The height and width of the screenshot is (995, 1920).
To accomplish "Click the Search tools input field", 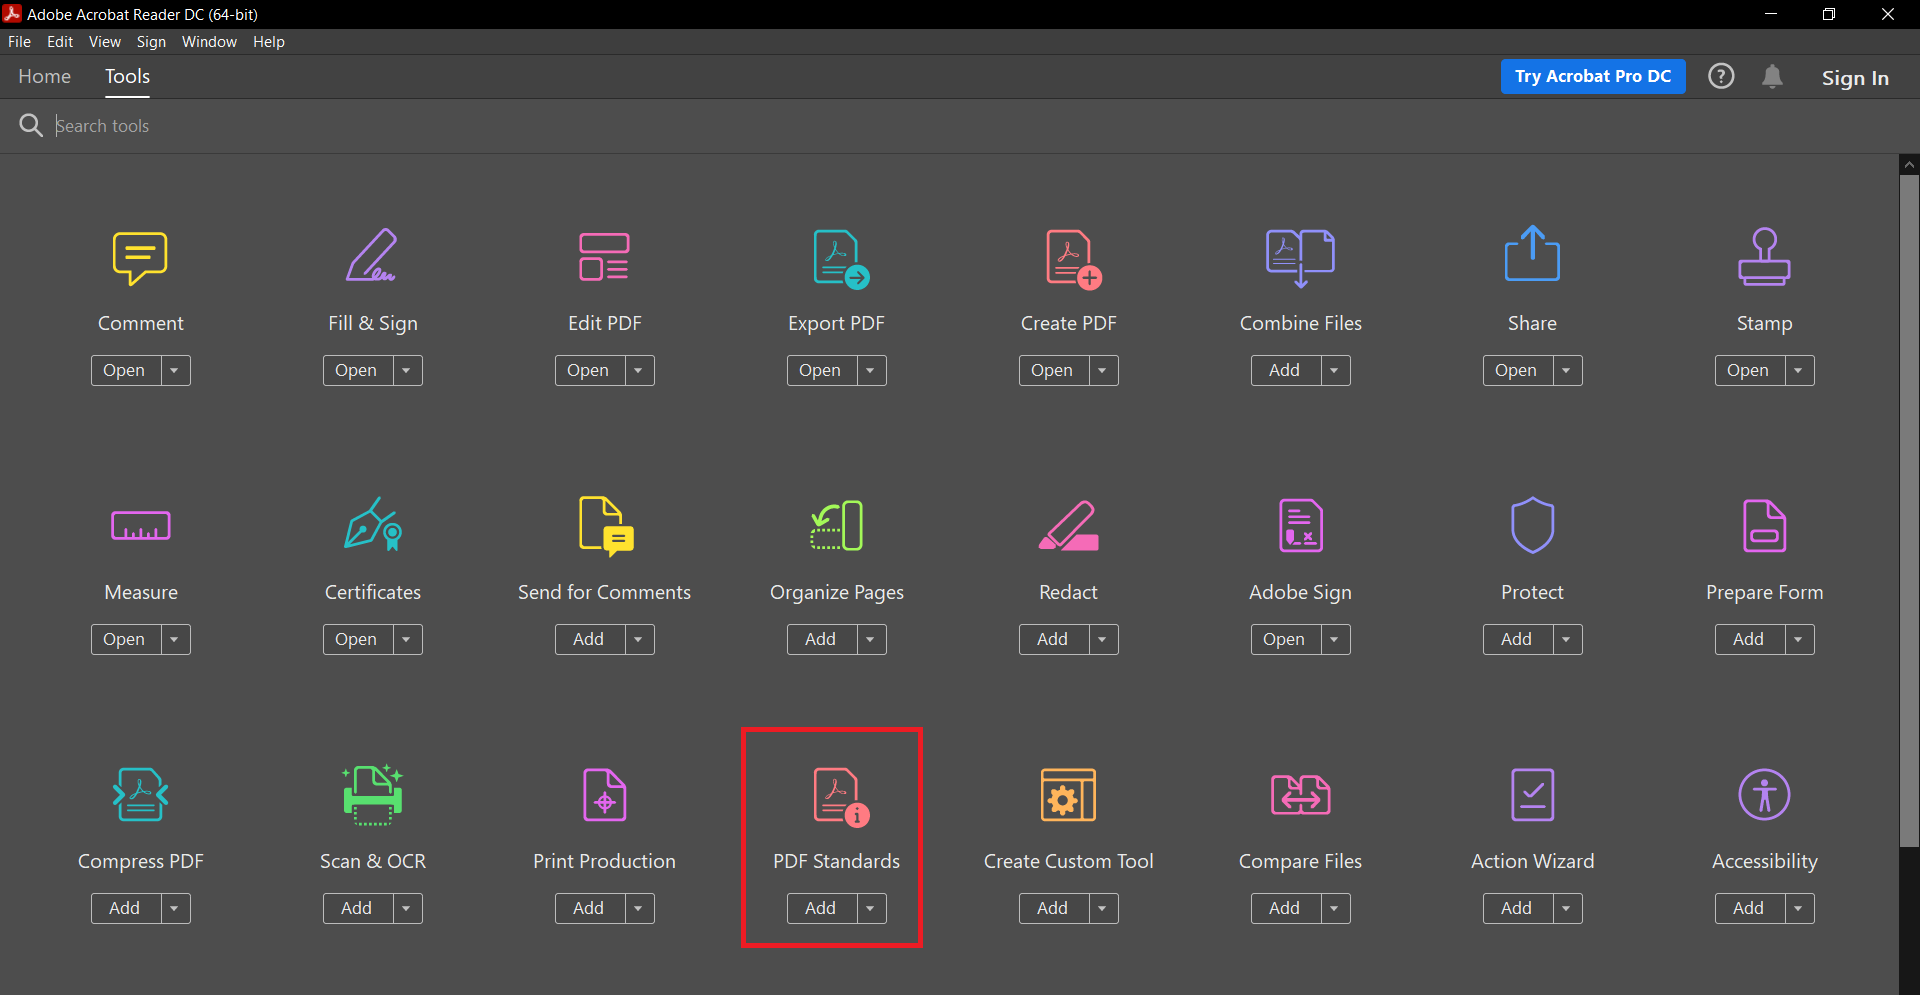I will (x=960, y=126).
